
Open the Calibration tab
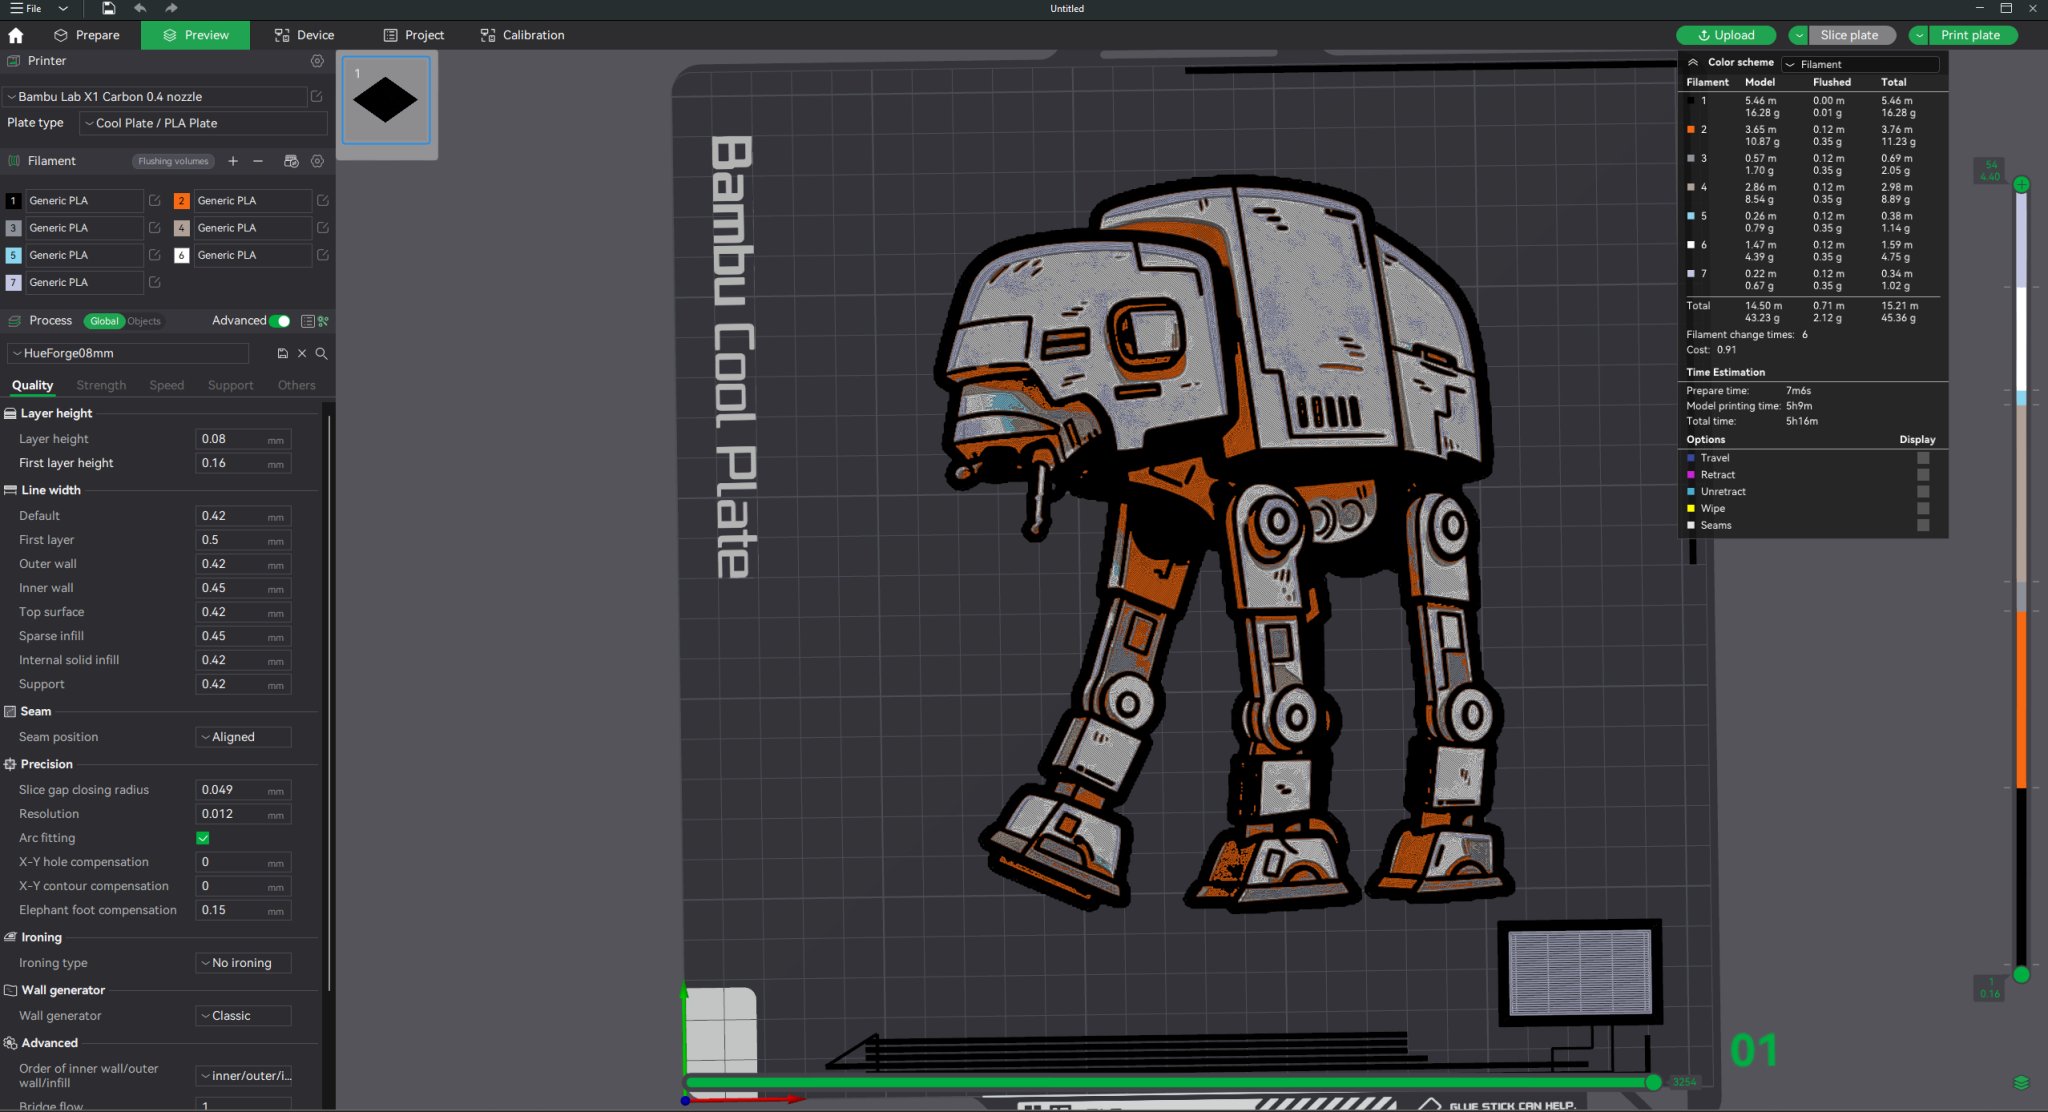(522, 35)
